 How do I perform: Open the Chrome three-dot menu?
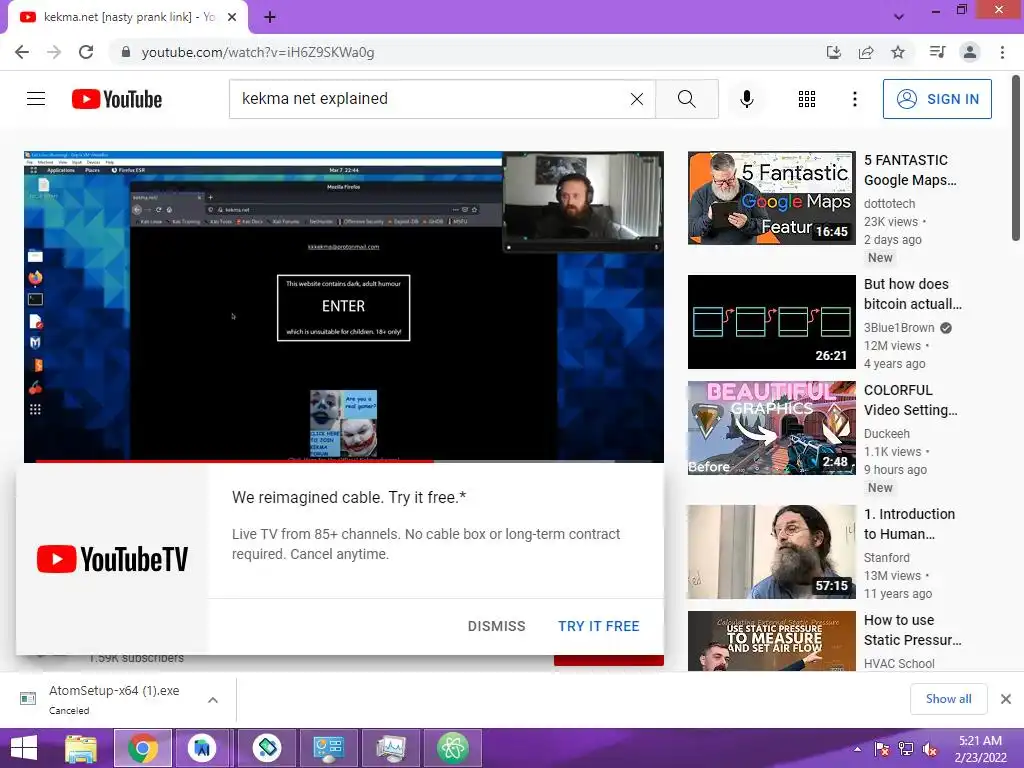click(x=1002, y=52)
